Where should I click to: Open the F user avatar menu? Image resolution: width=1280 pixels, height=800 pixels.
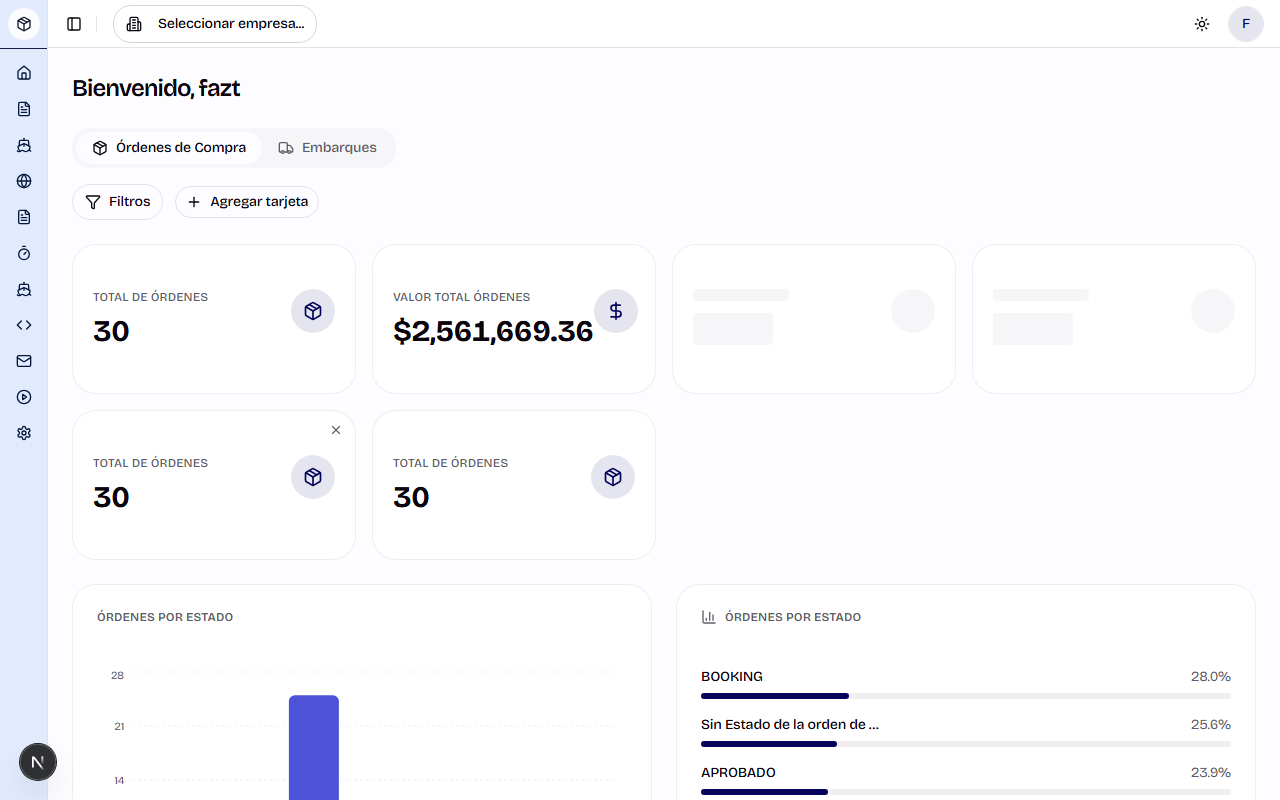(x=1246, y=24)
